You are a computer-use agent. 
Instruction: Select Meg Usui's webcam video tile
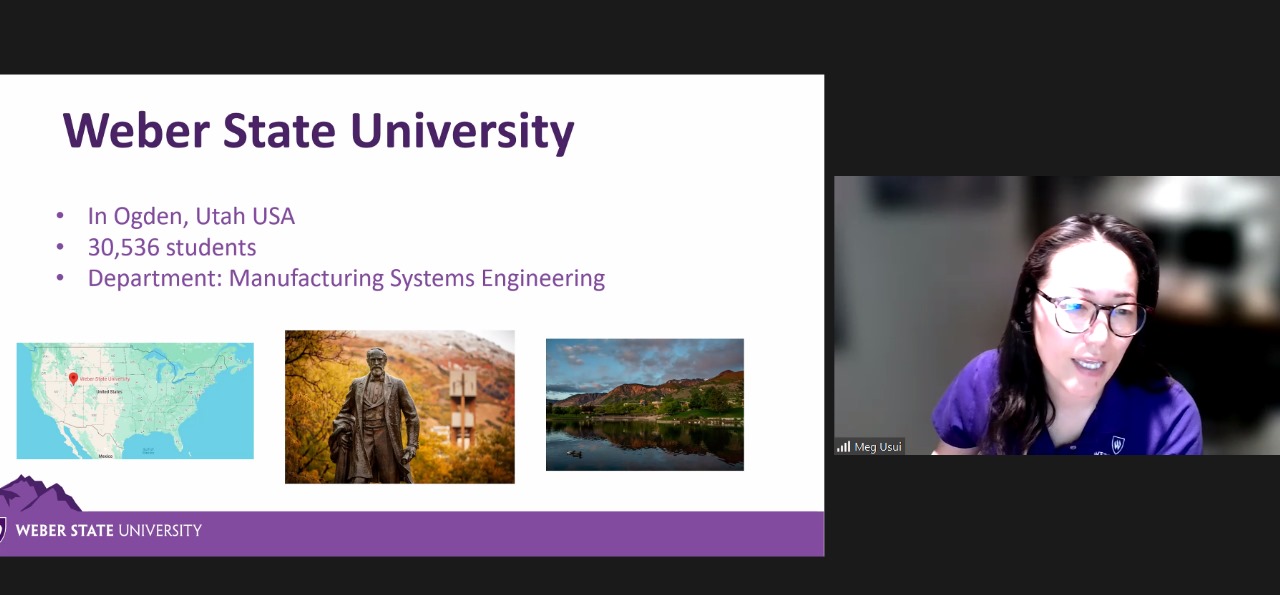1057,316
